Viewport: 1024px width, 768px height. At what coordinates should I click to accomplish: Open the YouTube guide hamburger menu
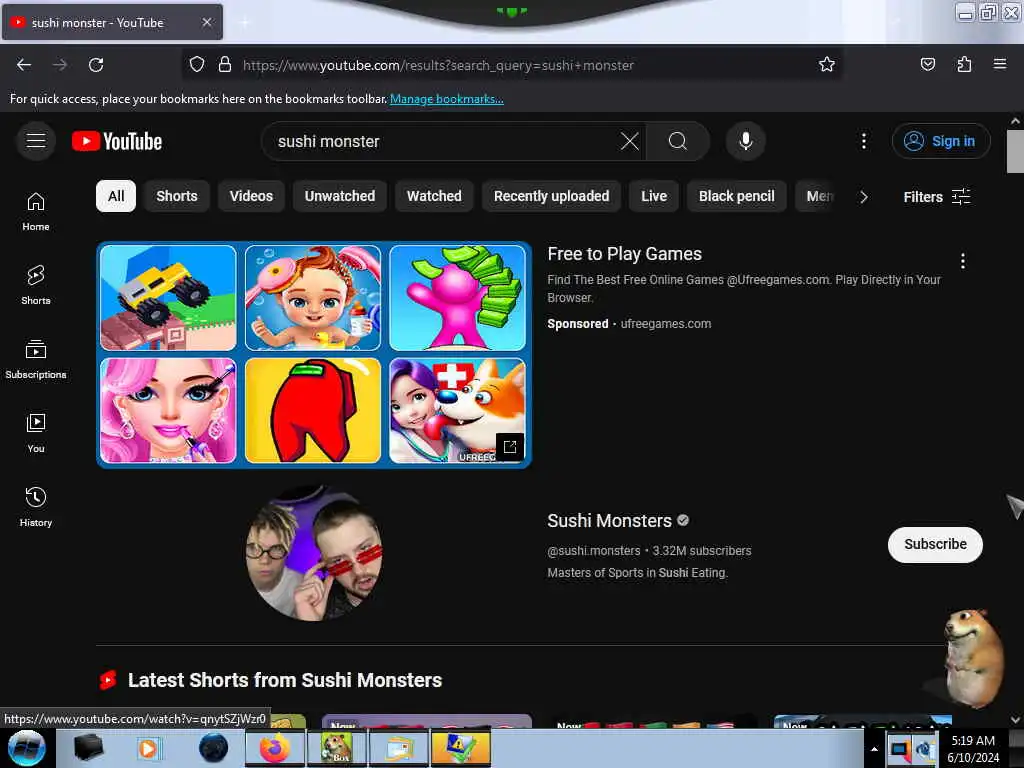[36, 141]
